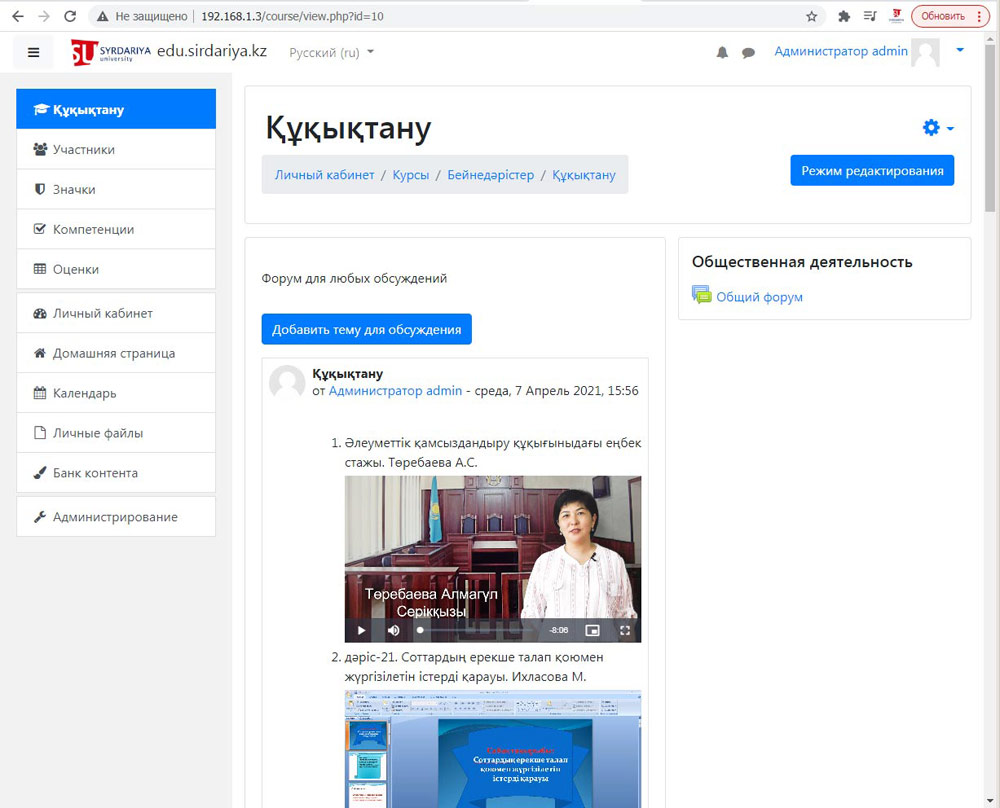Click the second lecture presentation thumbnail

tap(493, 748)
